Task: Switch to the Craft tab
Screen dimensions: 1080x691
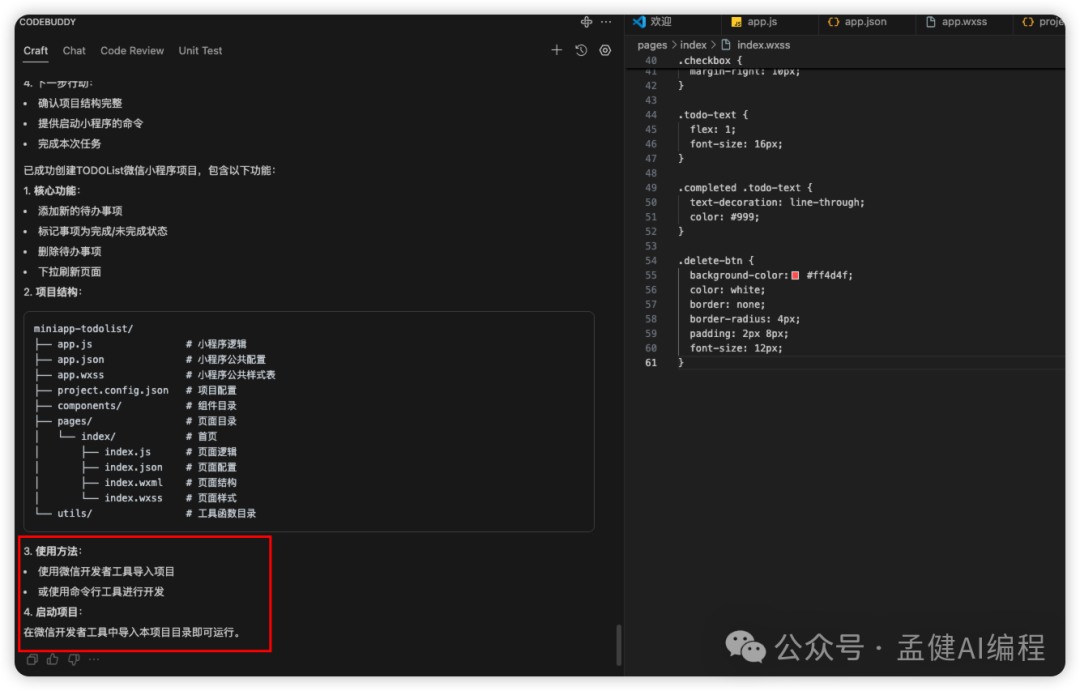Action: [36, 51]
